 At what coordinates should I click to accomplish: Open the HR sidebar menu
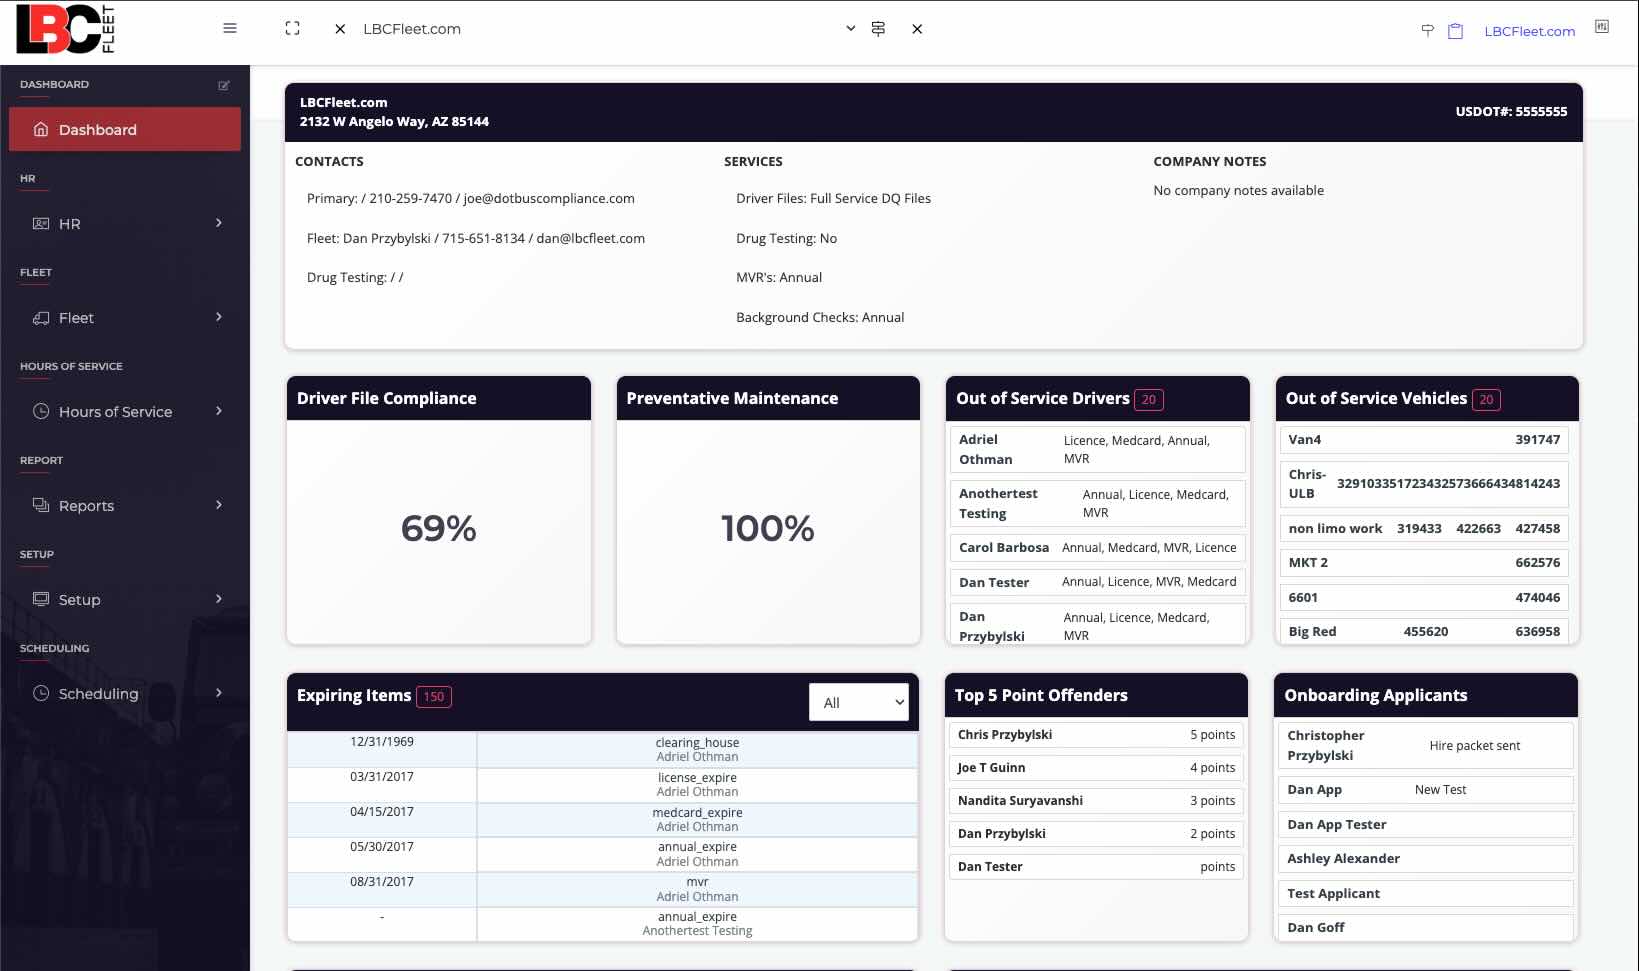point(125,223)
